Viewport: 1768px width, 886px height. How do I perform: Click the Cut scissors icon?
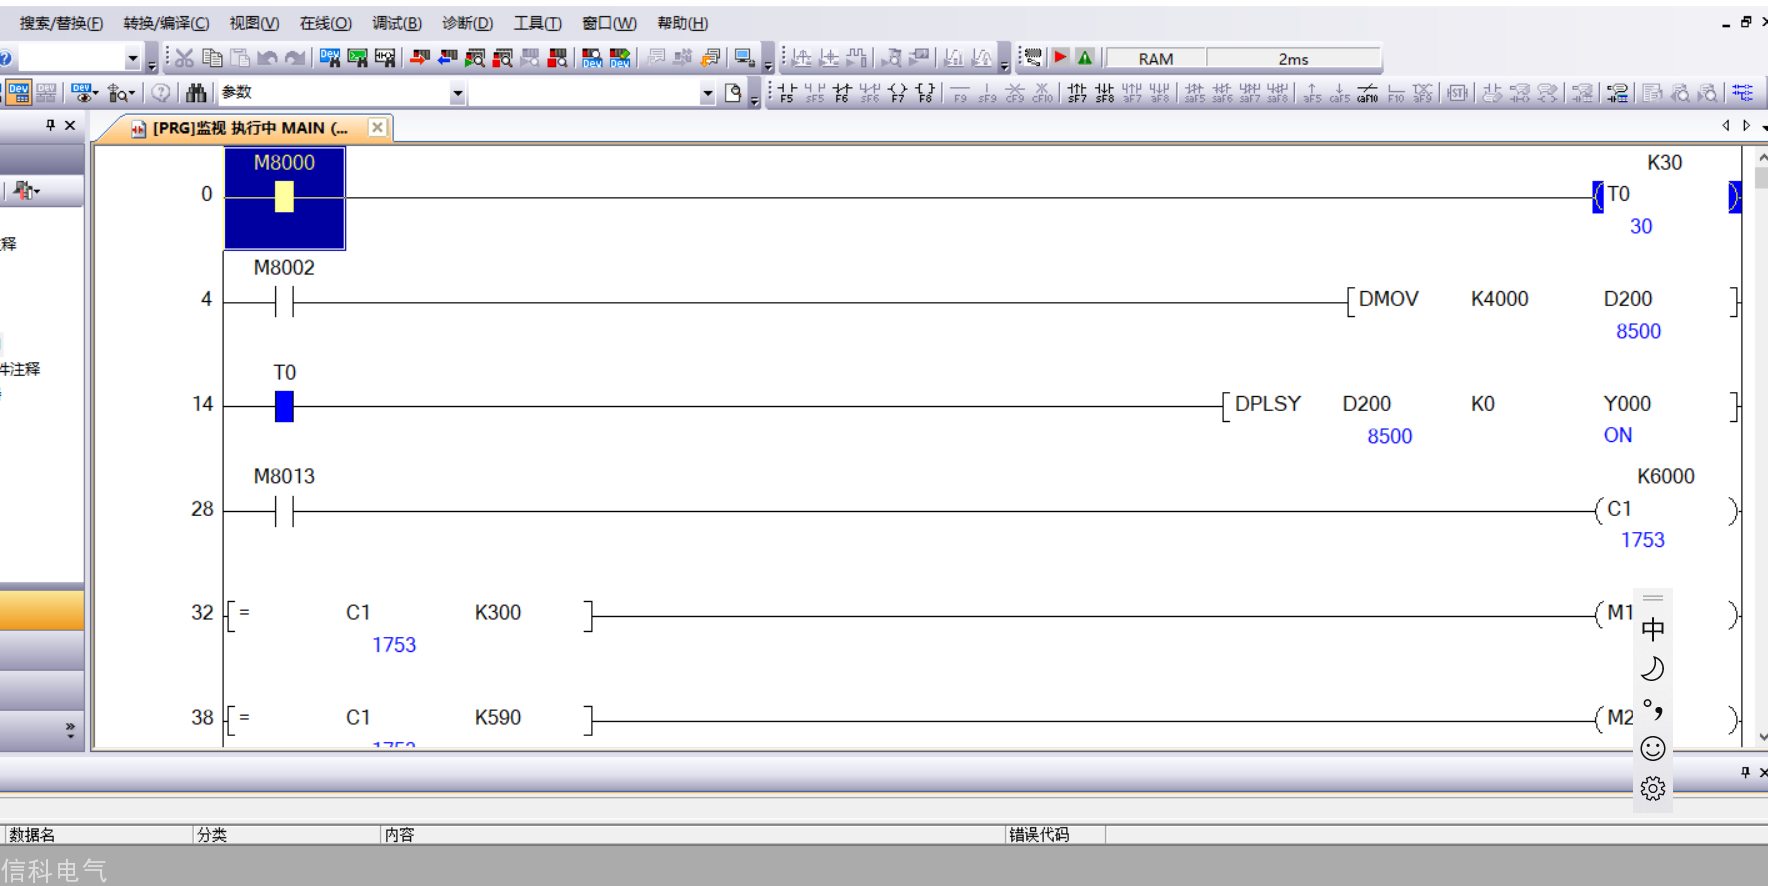point(184,58)
